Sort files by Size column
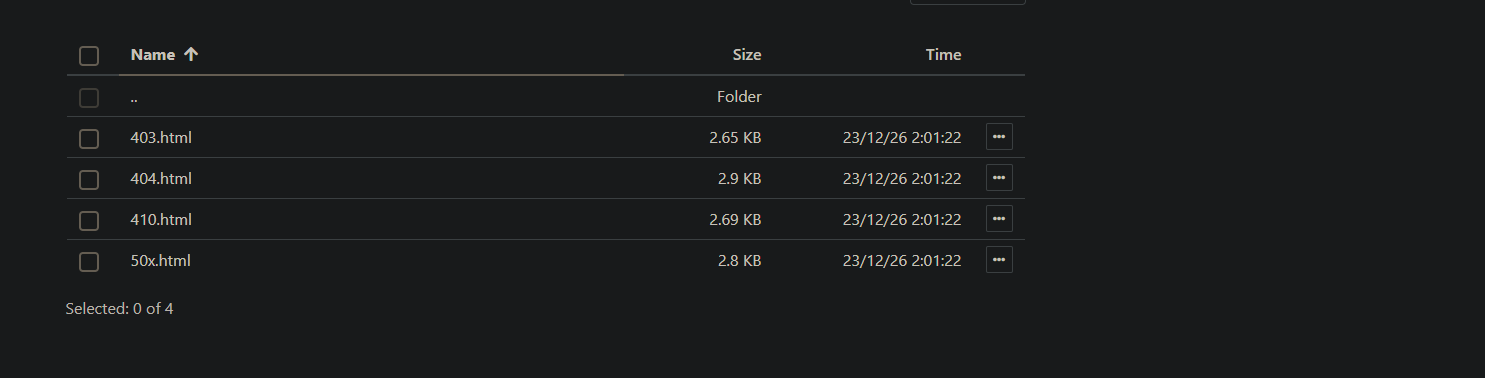 click(746, 55)
